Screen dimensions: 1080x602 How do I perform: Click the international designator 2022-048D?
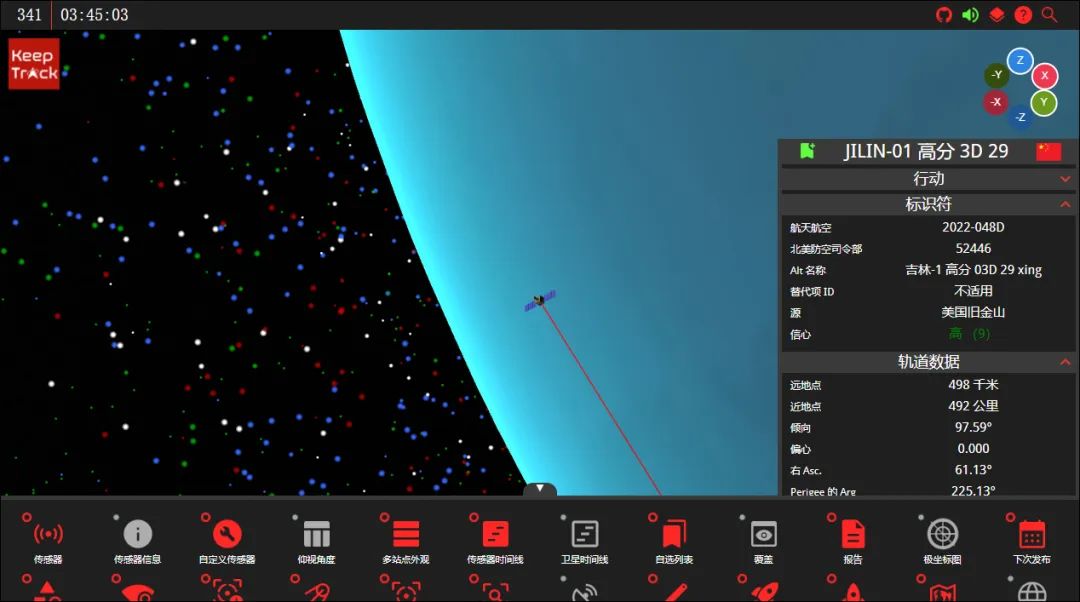point(973,227)
